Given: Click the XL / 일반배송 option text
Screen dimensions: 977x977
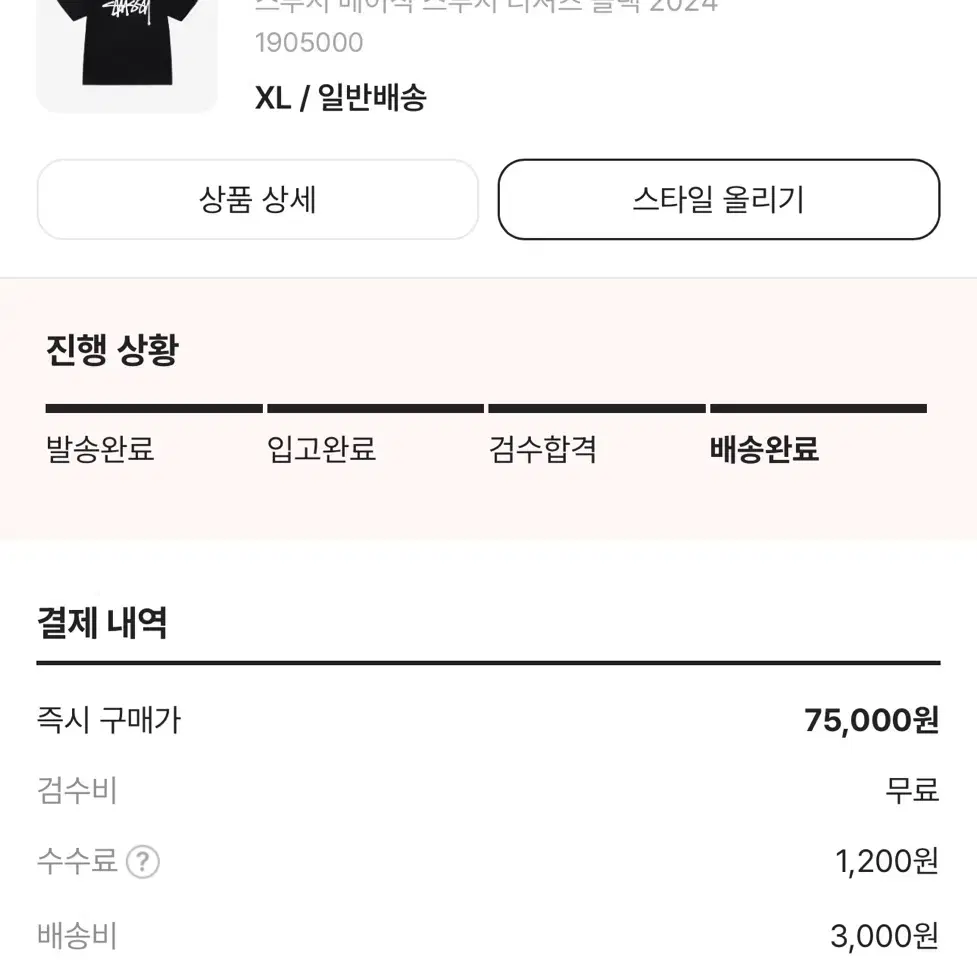Looking at the screenshot, I should click(341, 98).
